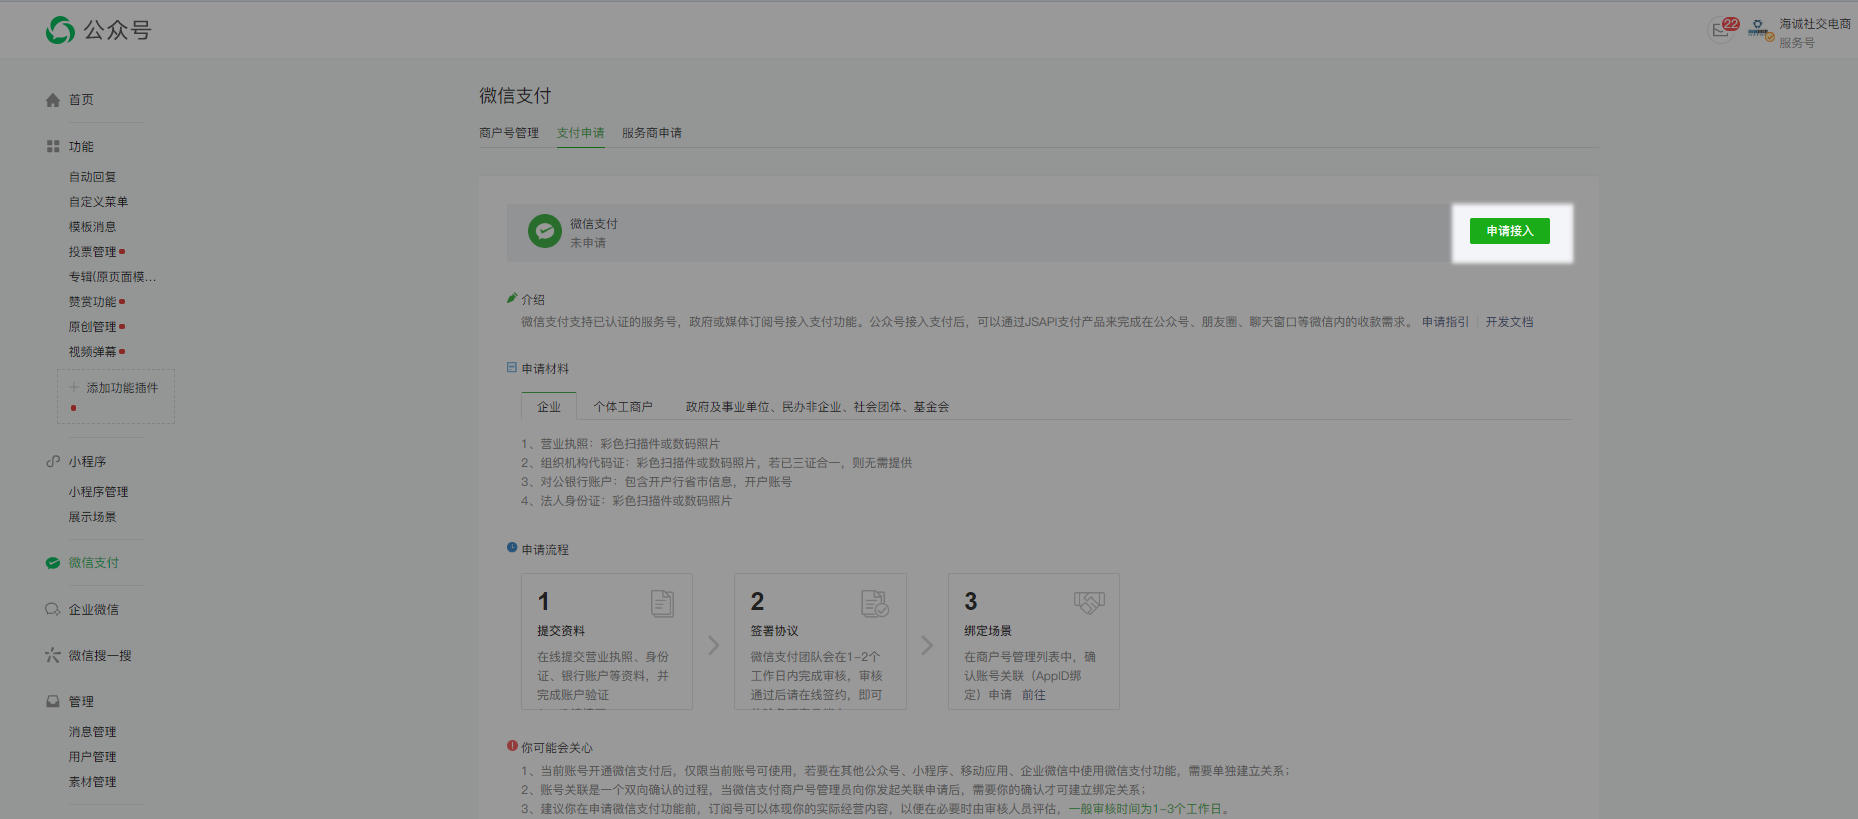Select the 个体工商户 materials tab
Viewport: 1858px width, 819px height.
pyautogui.click(x=623, y=407)
